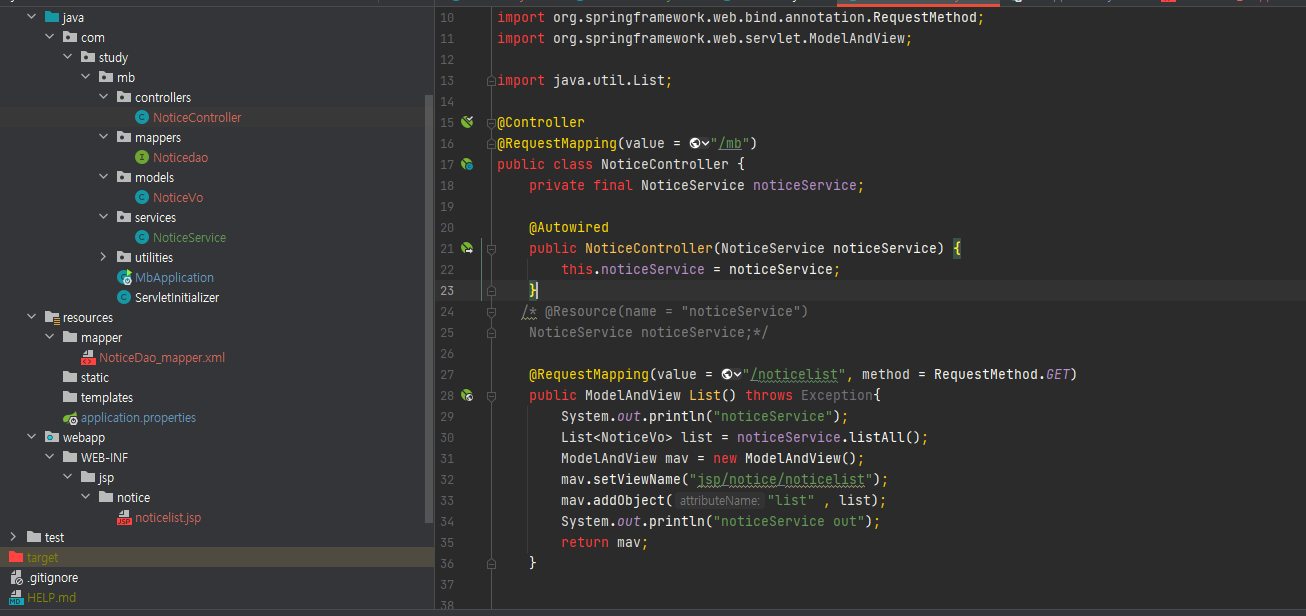Click the "import java.util.List;" statement

(585, 80)
